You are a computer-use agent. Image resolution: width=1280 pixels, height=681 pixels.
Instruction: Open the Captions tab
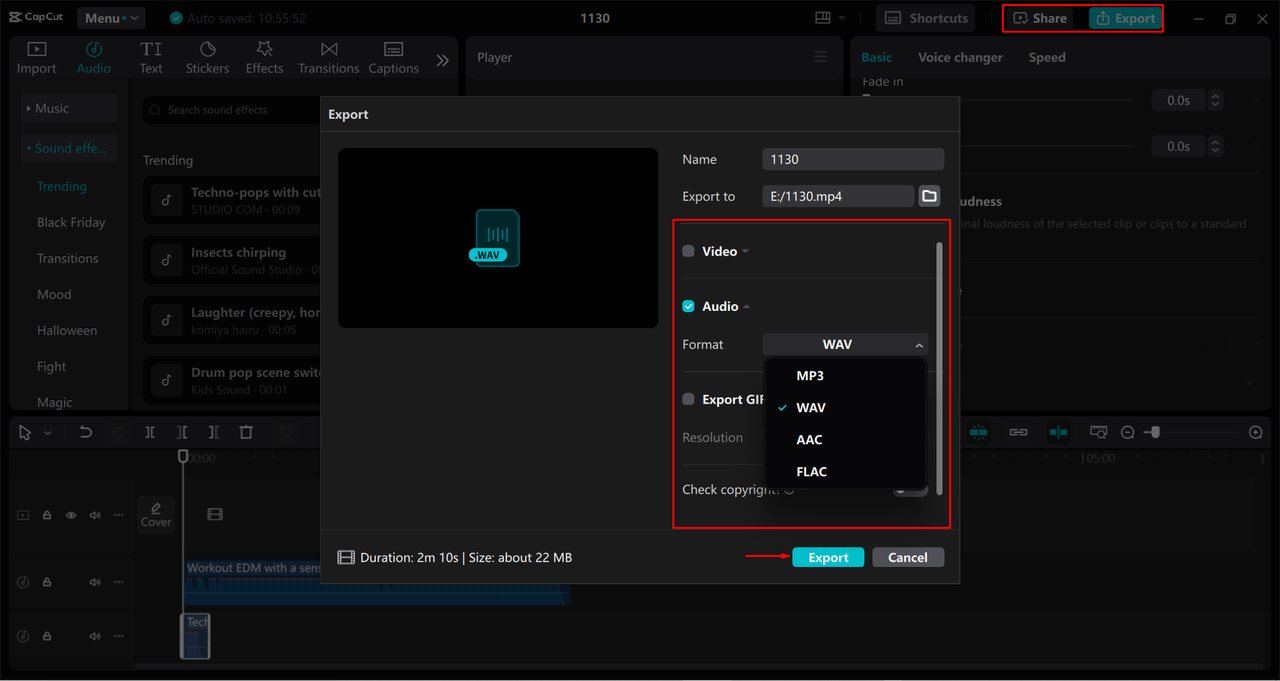pyautogui.click(x=393, y=58)
